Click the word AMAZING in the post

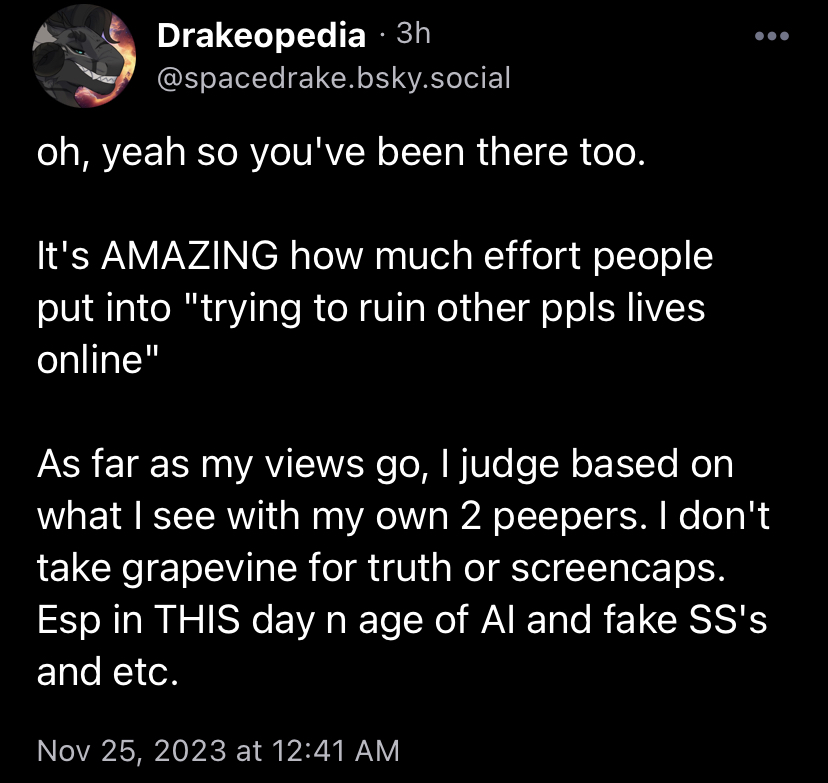tap(190, 256)
